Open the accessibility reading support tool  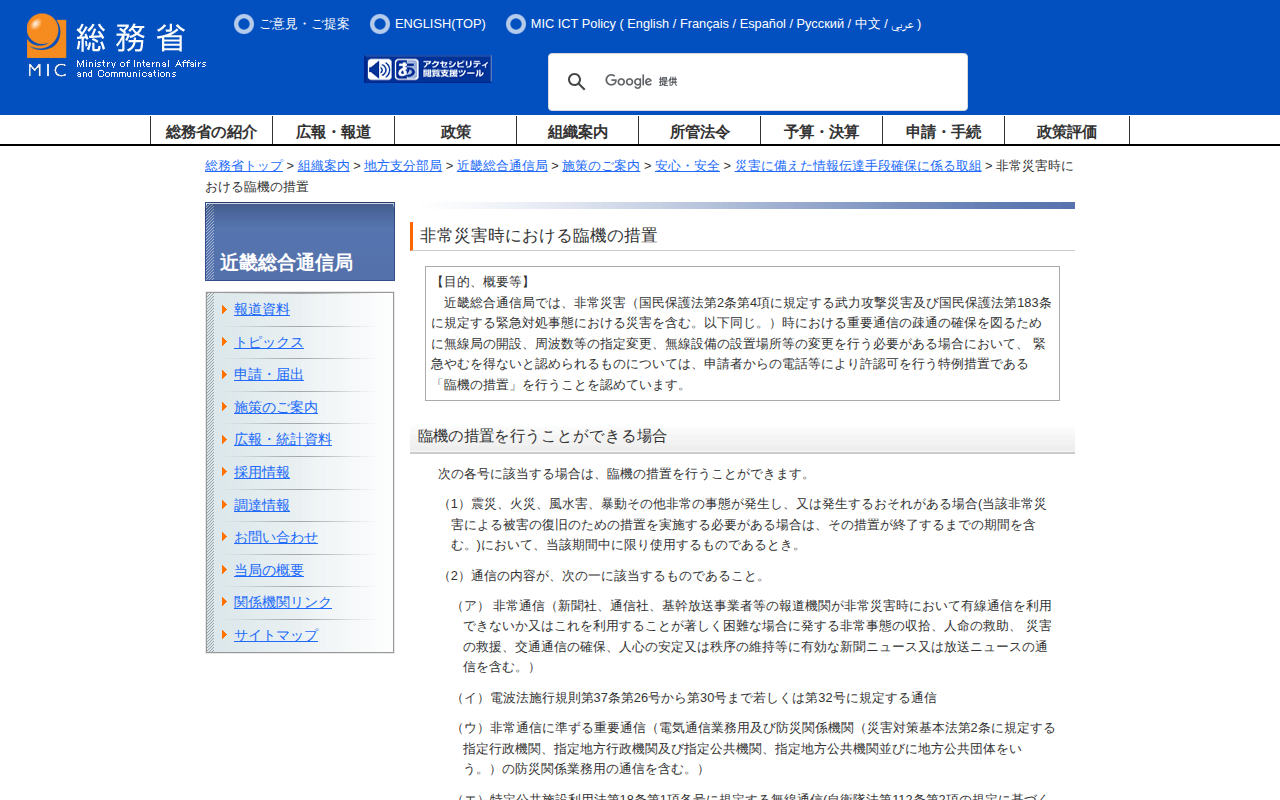[x=428, y=69]
